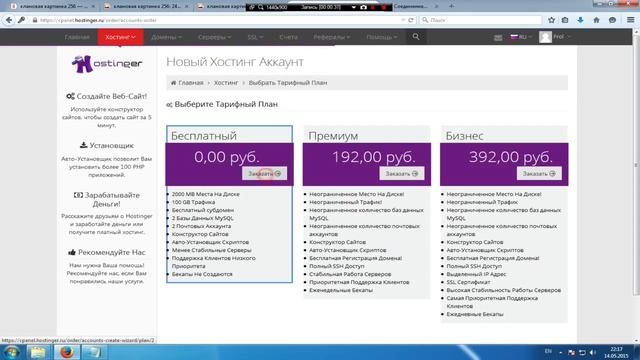This screenshot has height=360, width=640.
Task: Open the Firefox hamburger menu
Action: tap(631, 20)
